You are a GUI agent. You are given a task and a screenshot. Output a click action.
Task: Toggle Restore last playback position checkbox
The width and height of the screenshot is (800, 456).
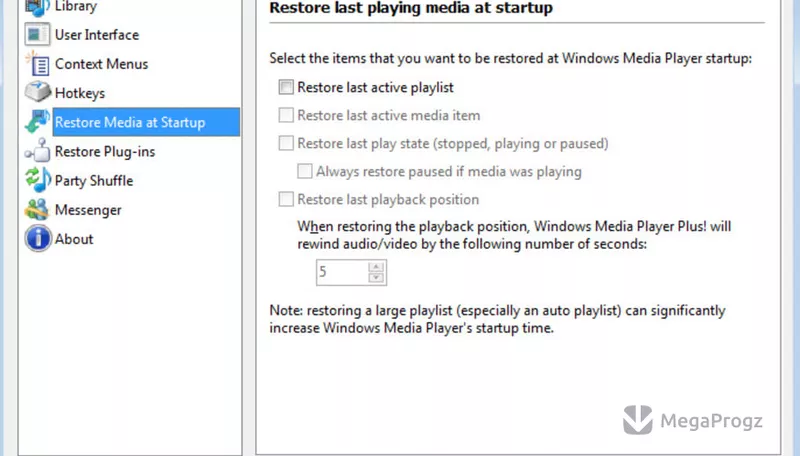[286, 199]
